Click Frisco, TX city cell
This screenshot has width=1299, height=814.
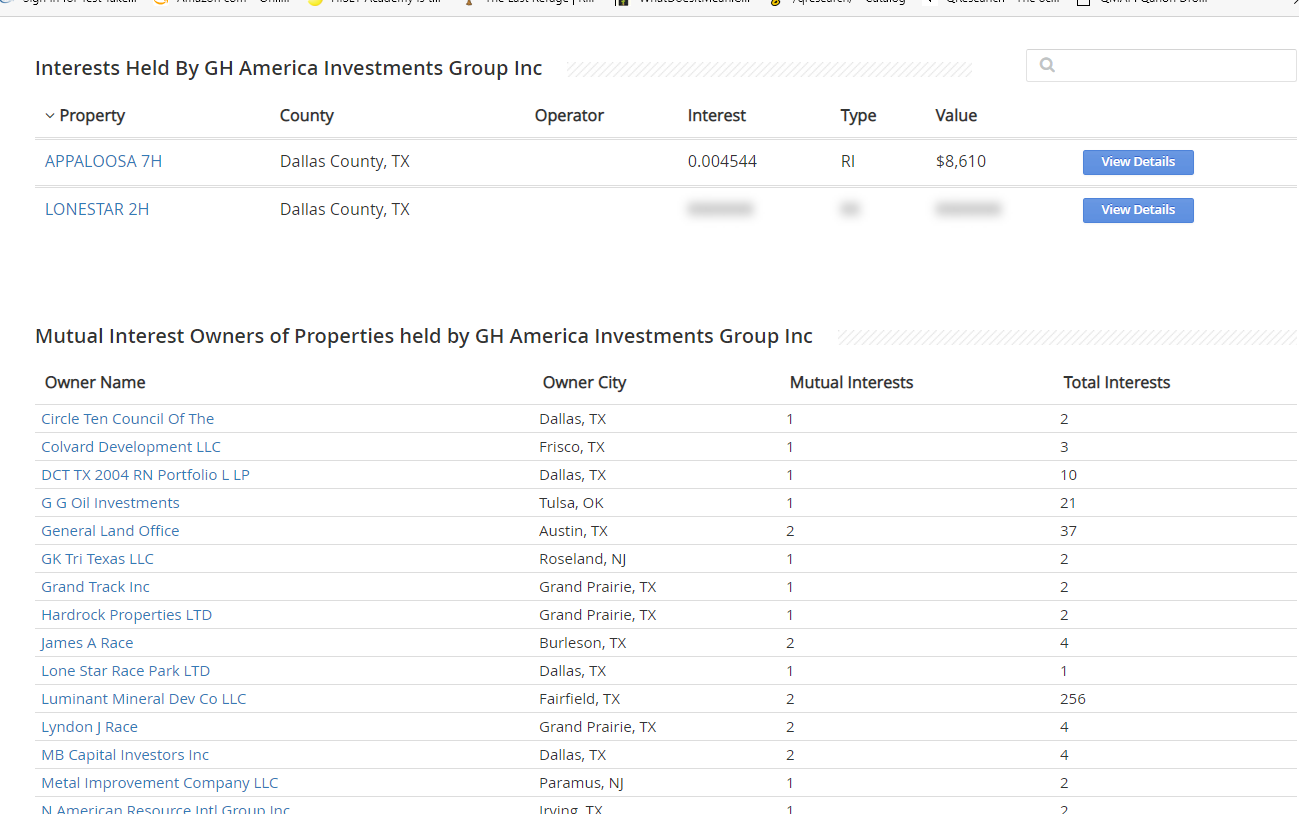tap(572, 446)
